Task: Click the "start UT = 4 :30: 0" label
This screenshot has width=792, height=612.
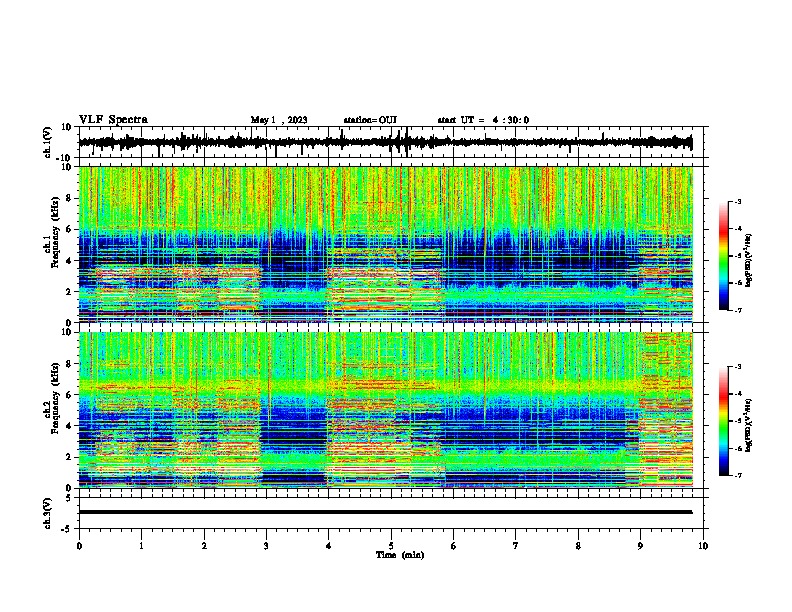Action: (483, 120)
